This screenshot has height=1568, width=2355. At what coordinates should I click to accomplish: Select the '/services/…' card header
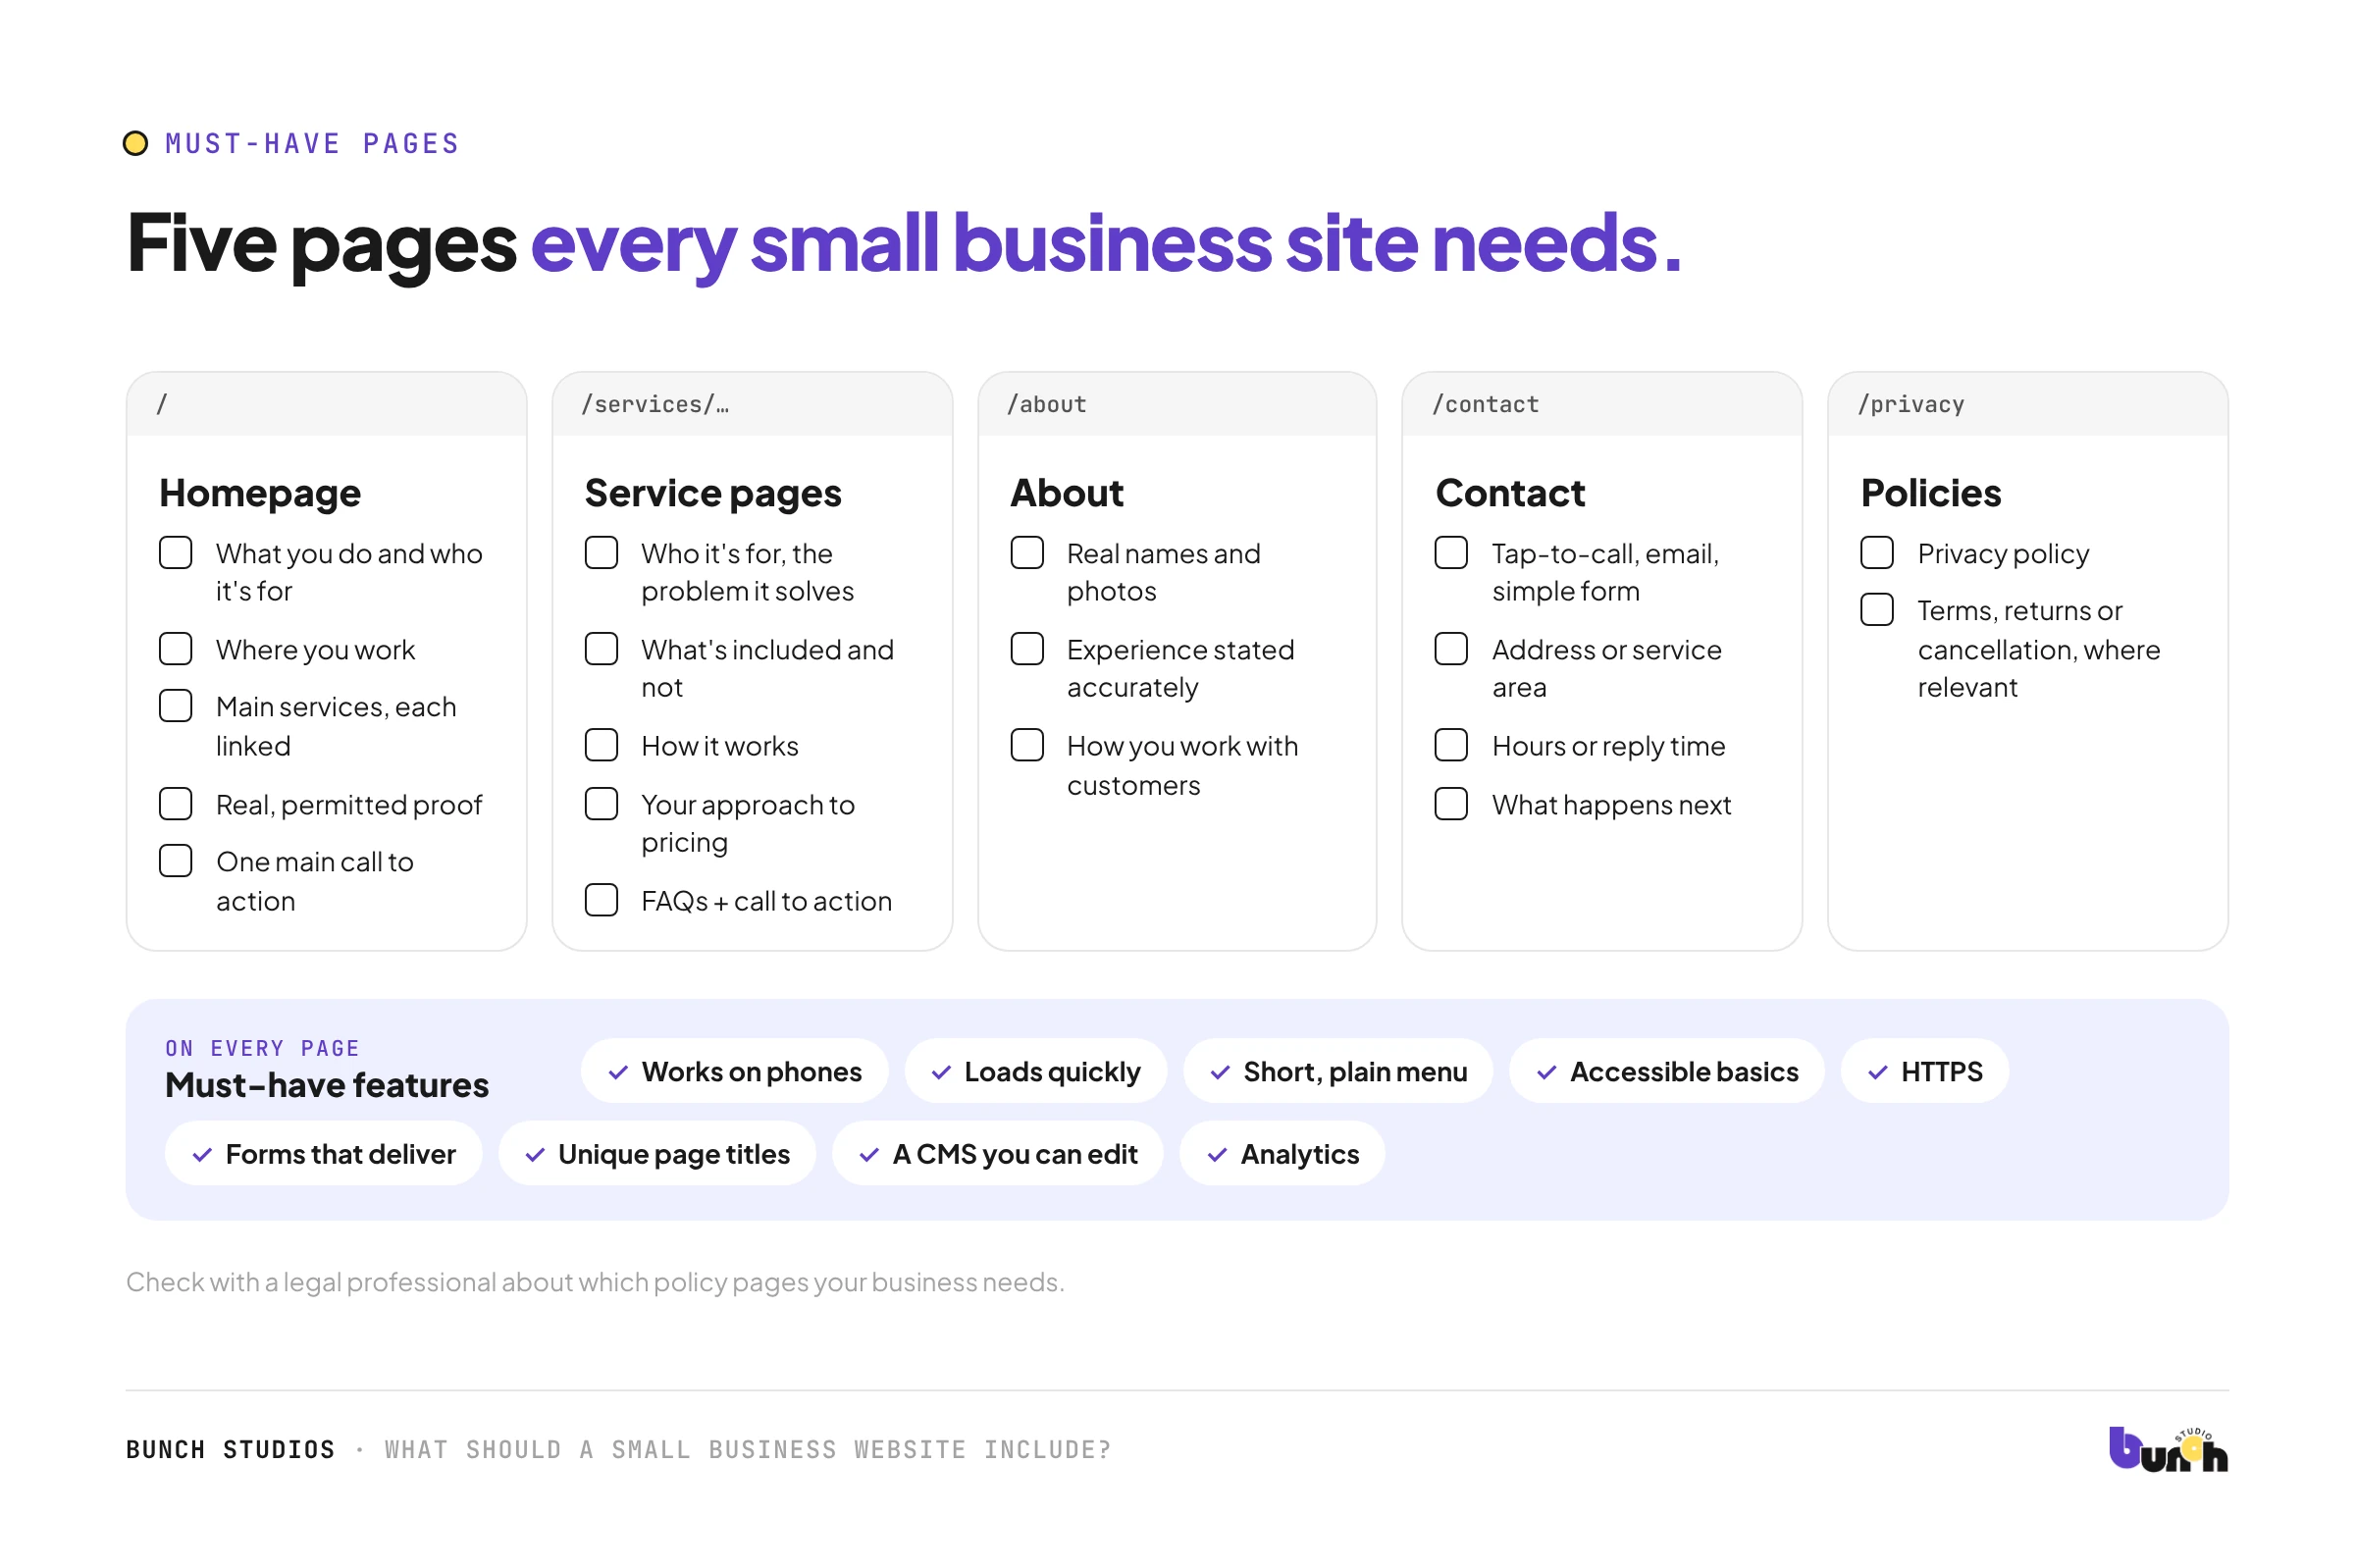752,405
